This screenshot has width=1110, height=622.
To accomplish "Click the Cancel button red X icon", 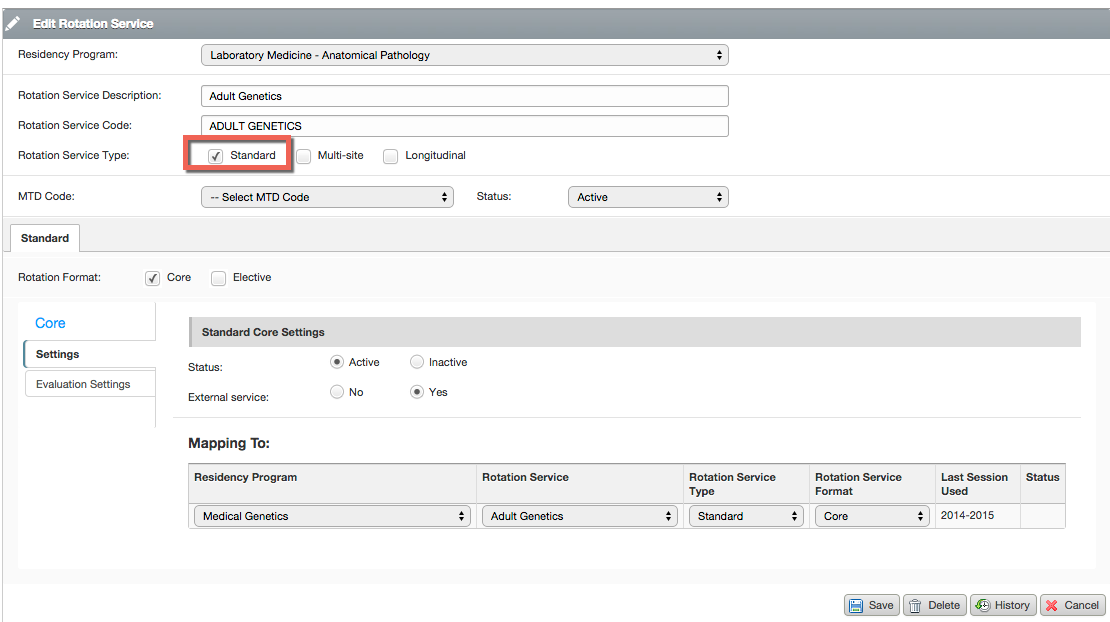I will 1052,605.
